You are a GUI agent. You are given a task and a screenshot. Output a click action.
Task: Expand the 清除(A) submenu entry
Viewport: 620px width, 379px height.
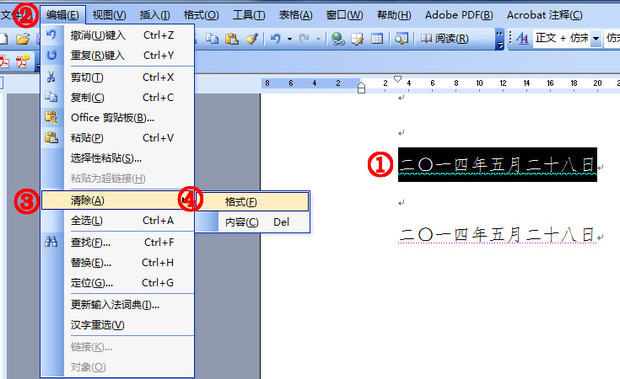118,200
